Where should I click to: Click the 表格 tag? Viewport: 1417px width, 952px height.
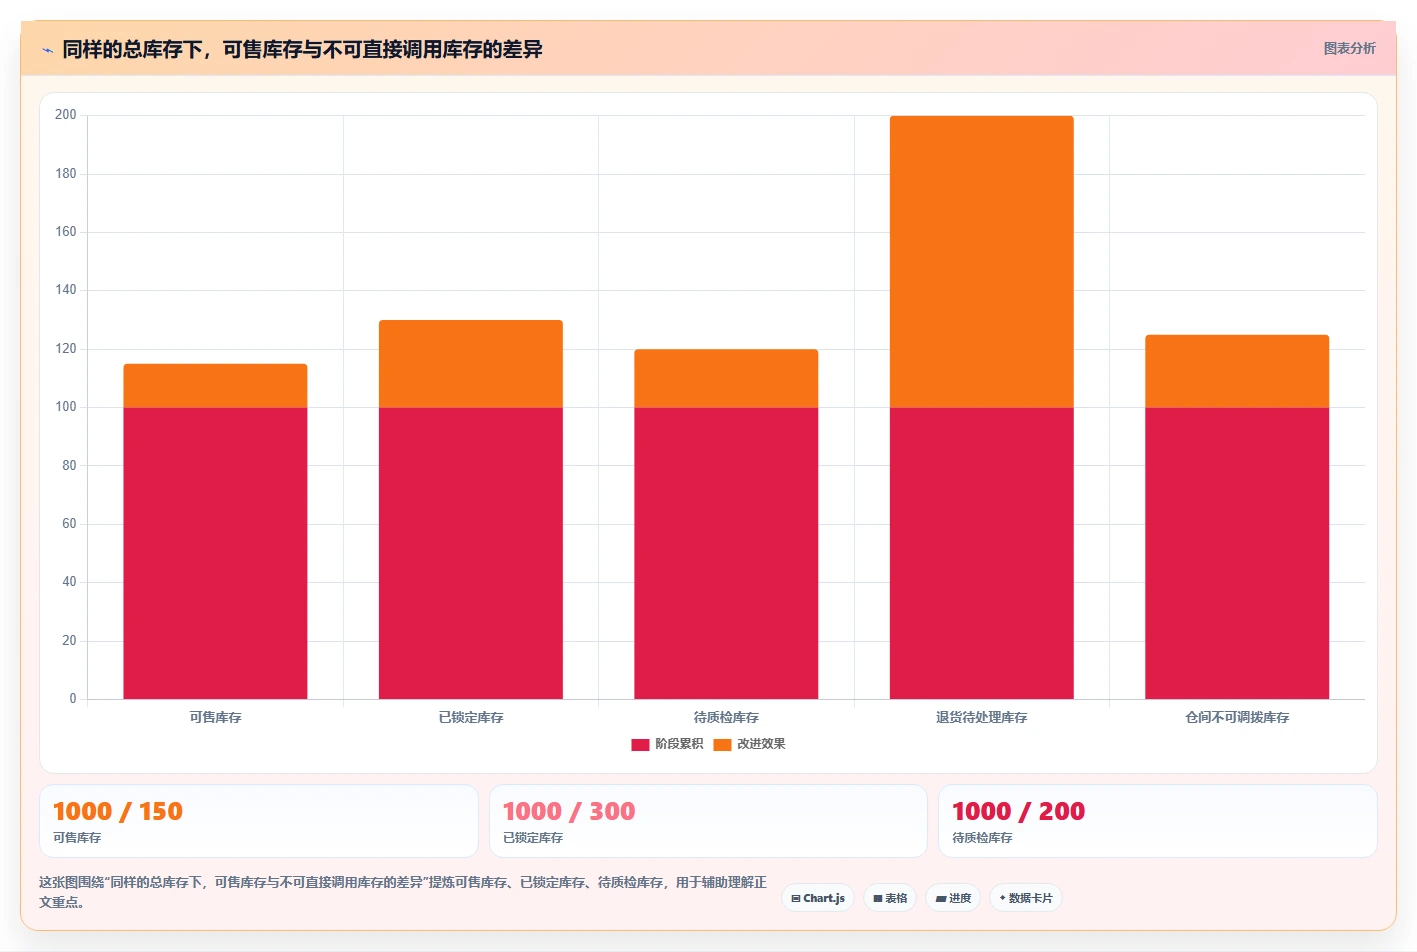click(x=890, y=898)
